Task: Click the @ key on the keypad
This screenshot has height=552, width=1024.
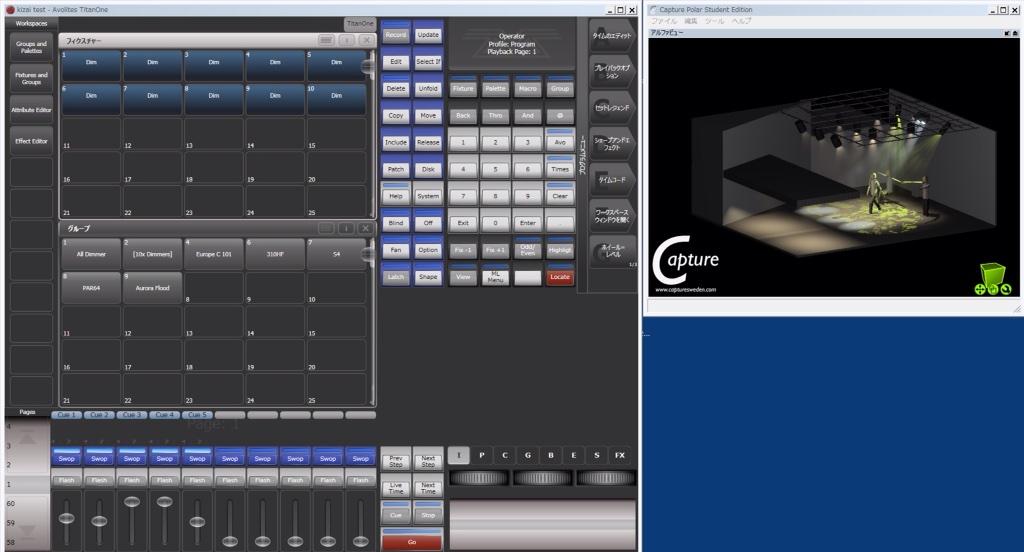Action: (x=560, y=115)
